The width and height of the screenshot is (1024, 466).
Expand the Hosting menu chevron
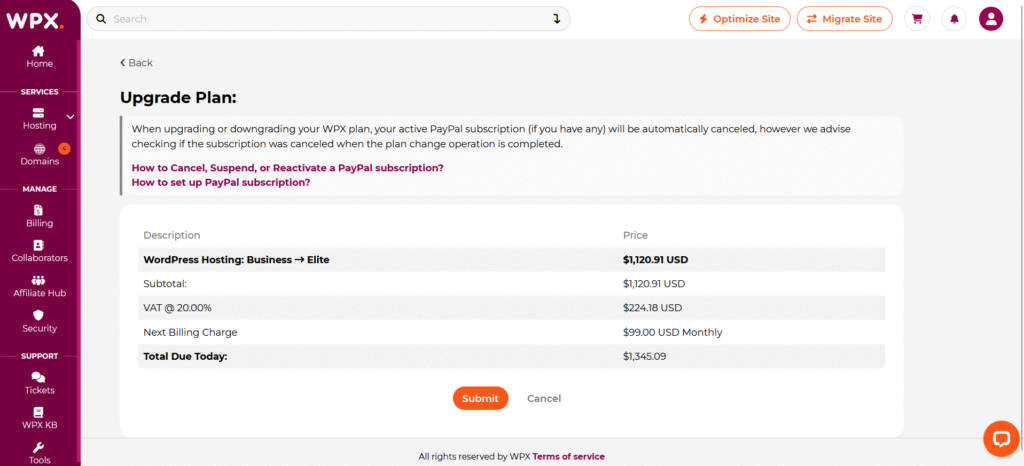coord(71,117)
